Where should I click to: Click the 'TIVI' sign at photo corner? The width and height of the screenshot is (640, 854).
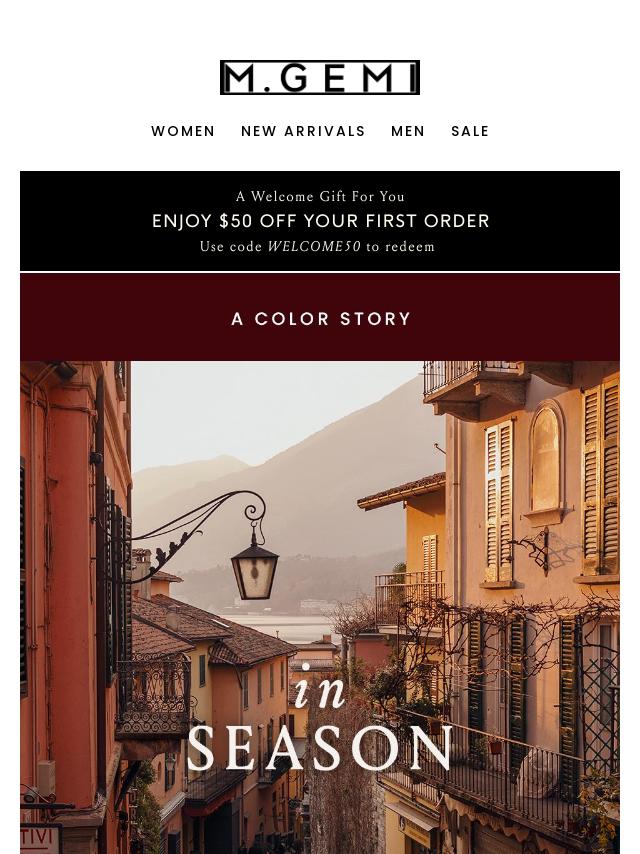(x=40, y=839)
